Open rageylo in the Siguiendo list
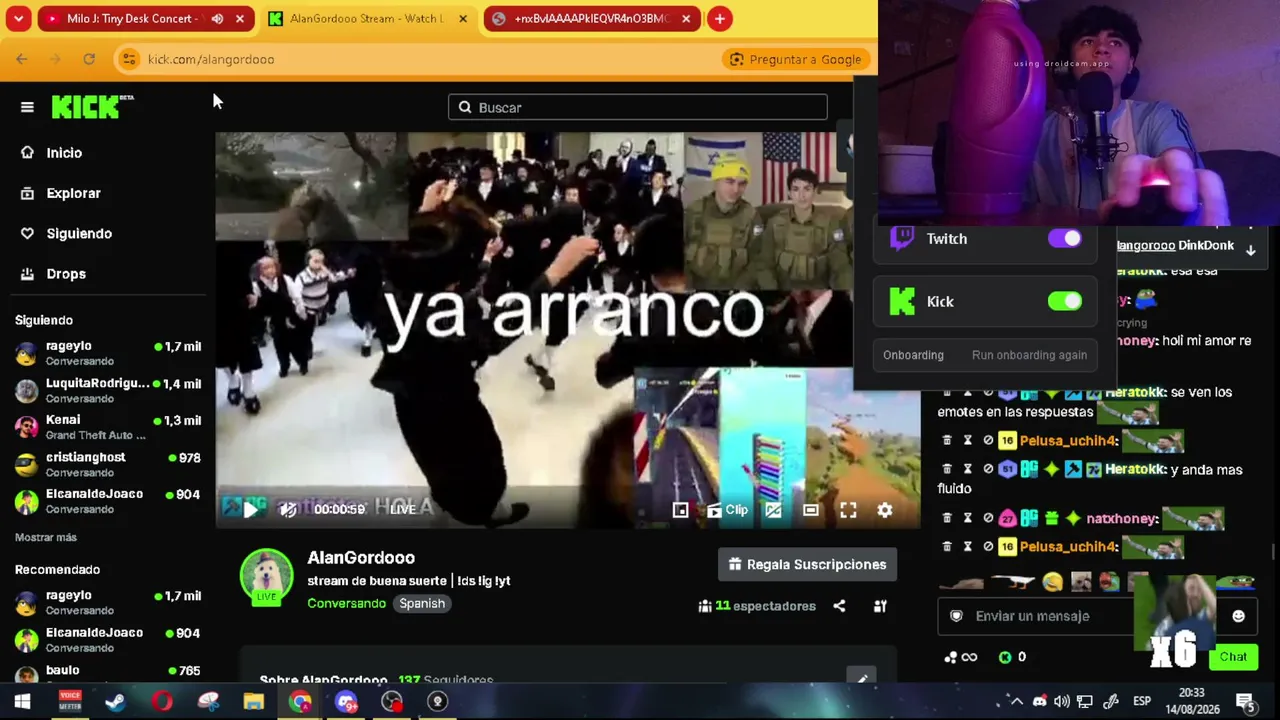The height and width of the screenshot is (720, 1280). pyautogui.click(x=108, y=353)
